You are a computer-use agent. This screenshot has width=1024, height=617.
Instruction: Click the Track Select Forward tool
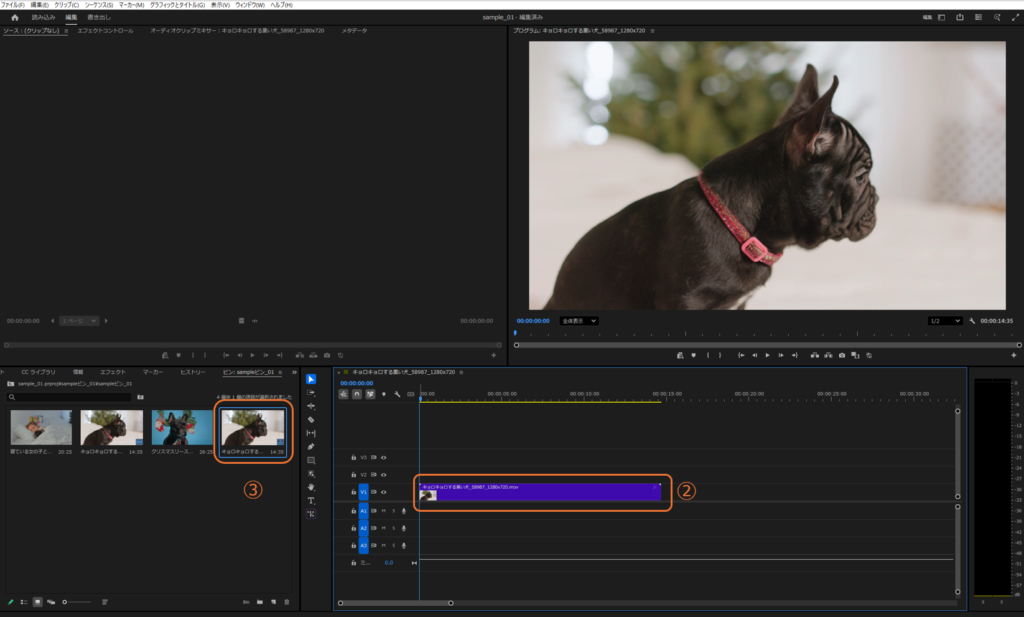pos(311,393)
